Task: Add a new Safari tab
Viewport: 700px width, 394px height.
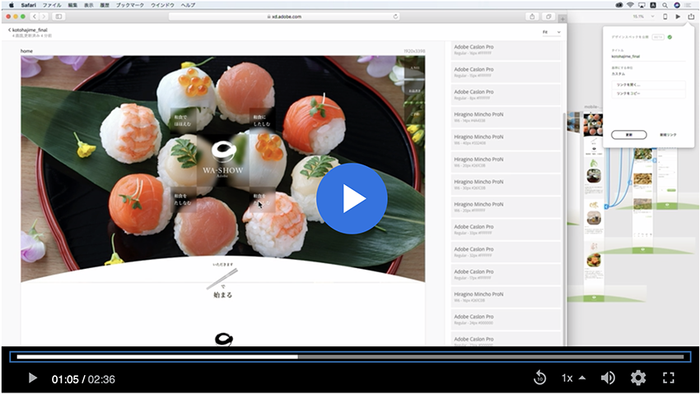Action: (x=562, y=19)
